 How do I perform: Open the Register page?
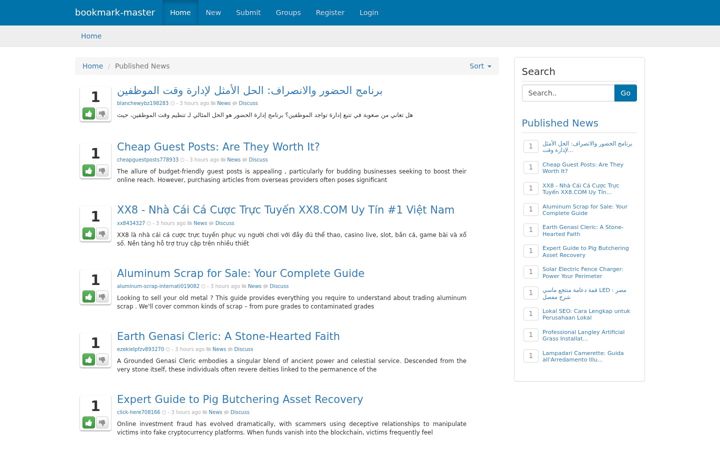click(330, 12)
